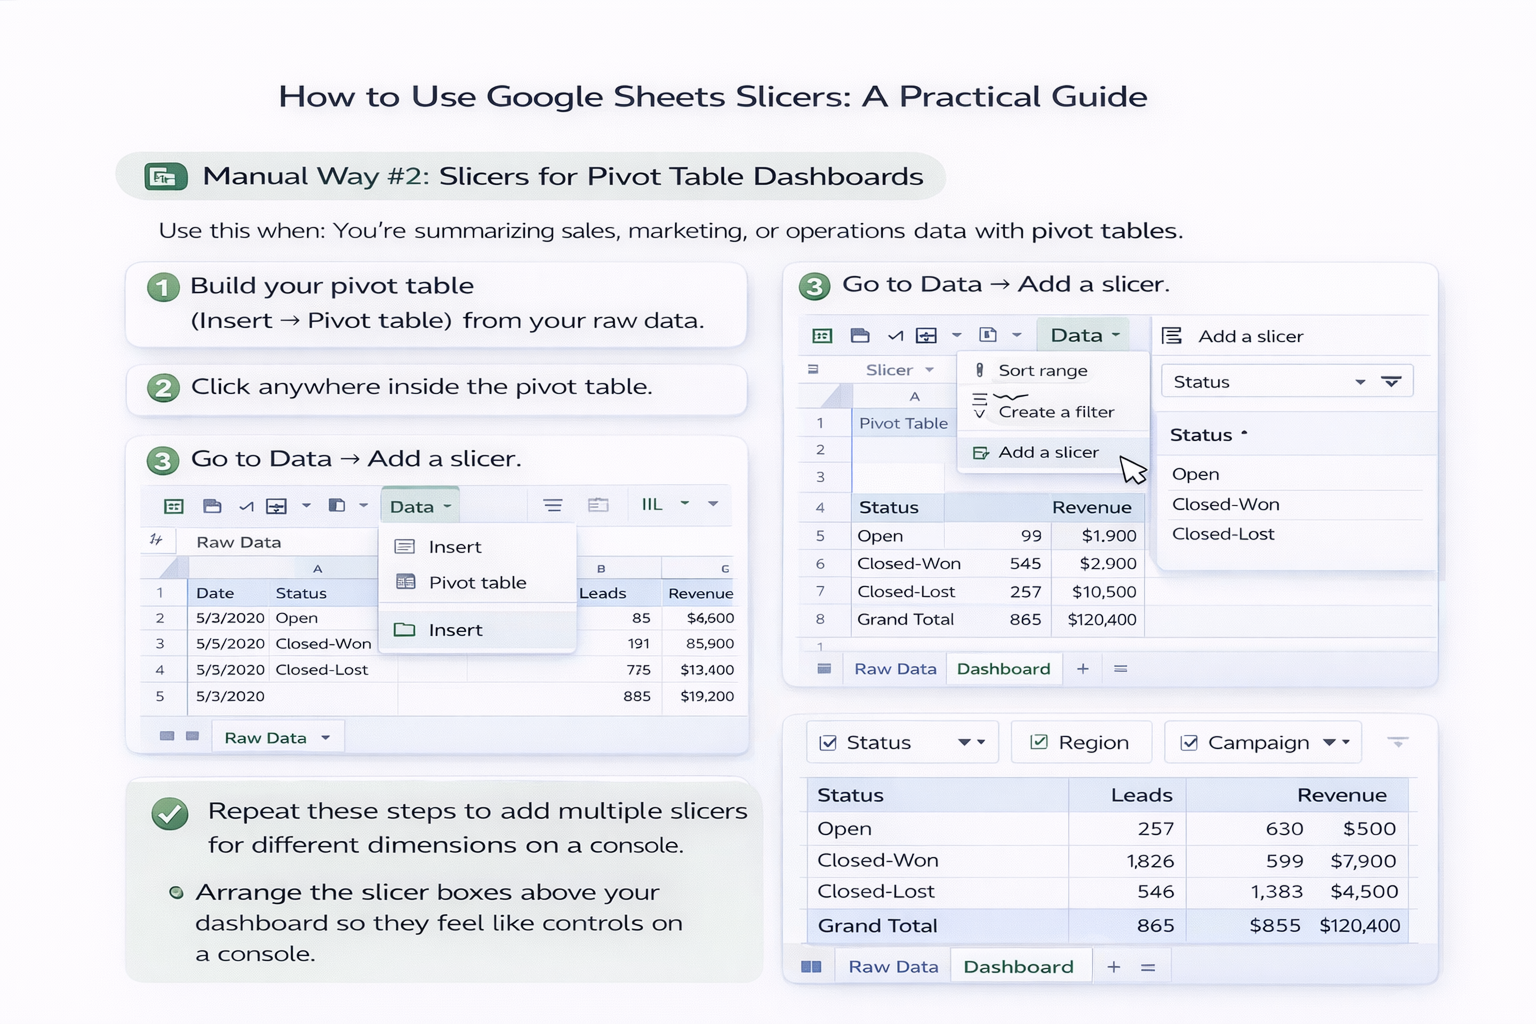Select Closed-Lost in the slicer value list
The width and height of the screenshot is (1536, 1024).
[x=1223, y=534]
